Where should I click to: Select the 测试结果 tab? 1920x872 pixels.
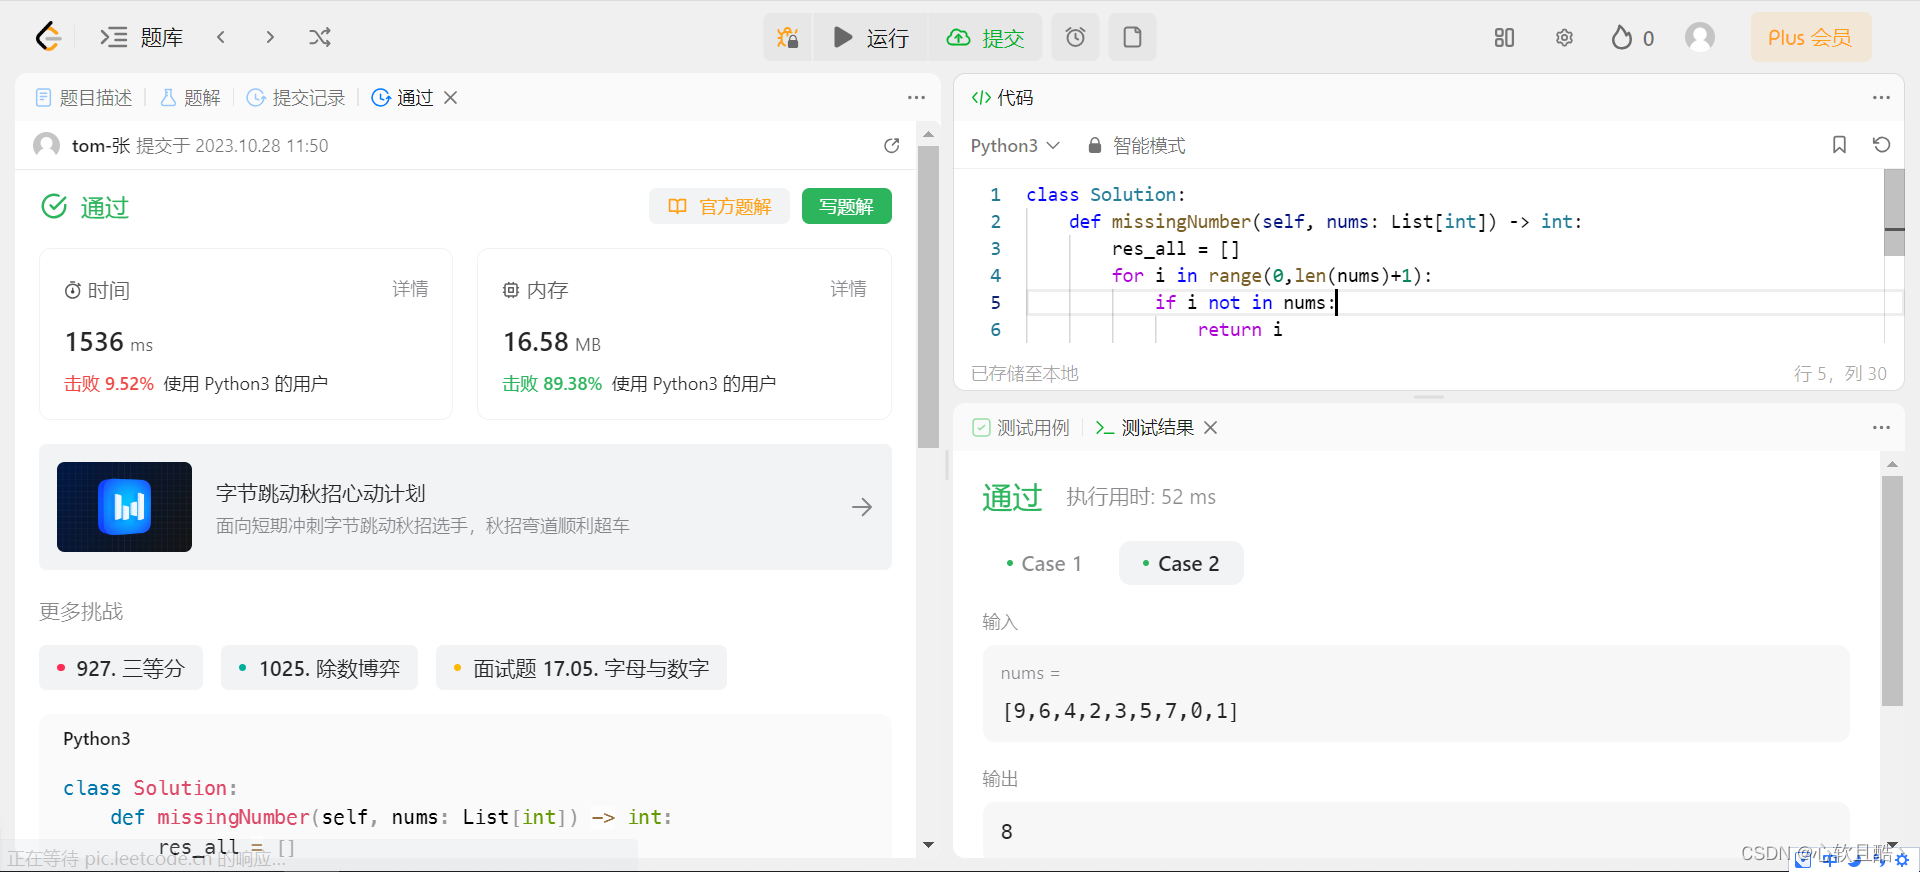(1145, 427)
